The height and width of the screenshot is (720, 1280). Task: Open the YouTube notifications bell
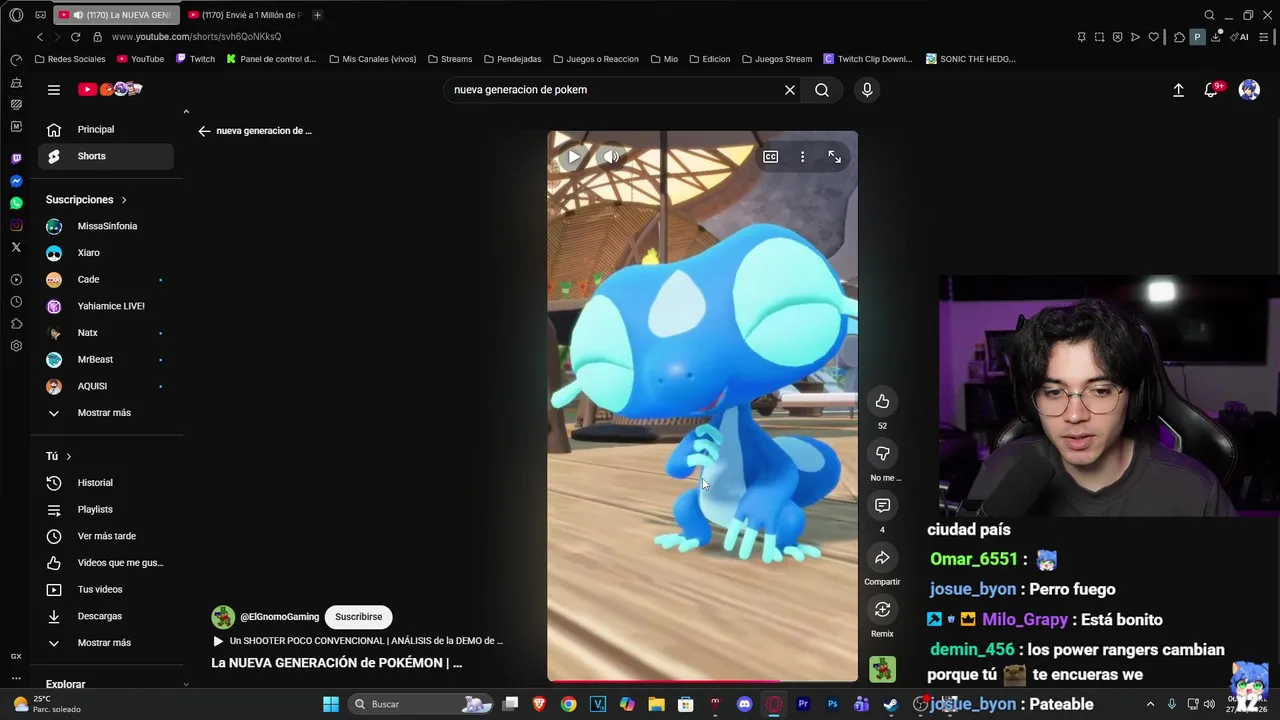click(x=1212, y=90)
